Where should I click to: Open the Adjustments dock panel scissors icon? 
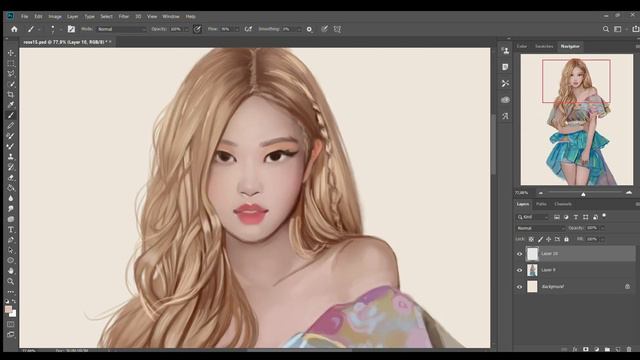click(x=505, y=83)
